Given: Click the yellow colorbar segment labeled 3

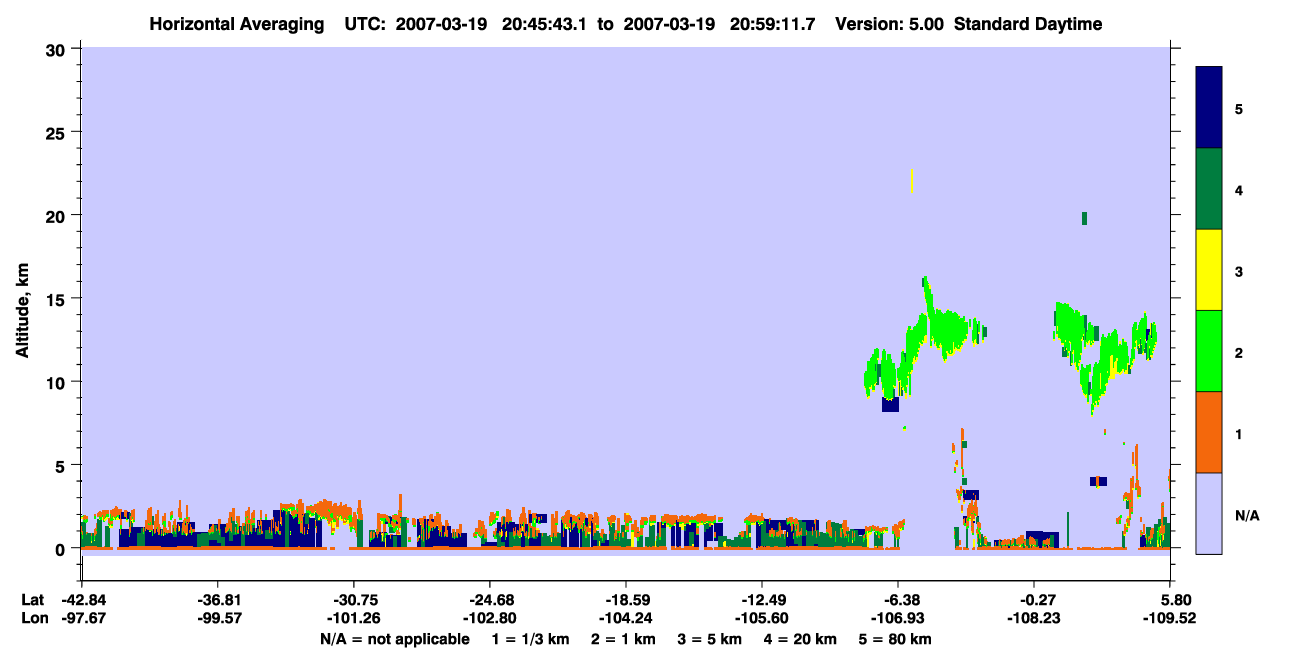Looking at the screenshot, I should pyautogui.click(x=1209, y=270).
